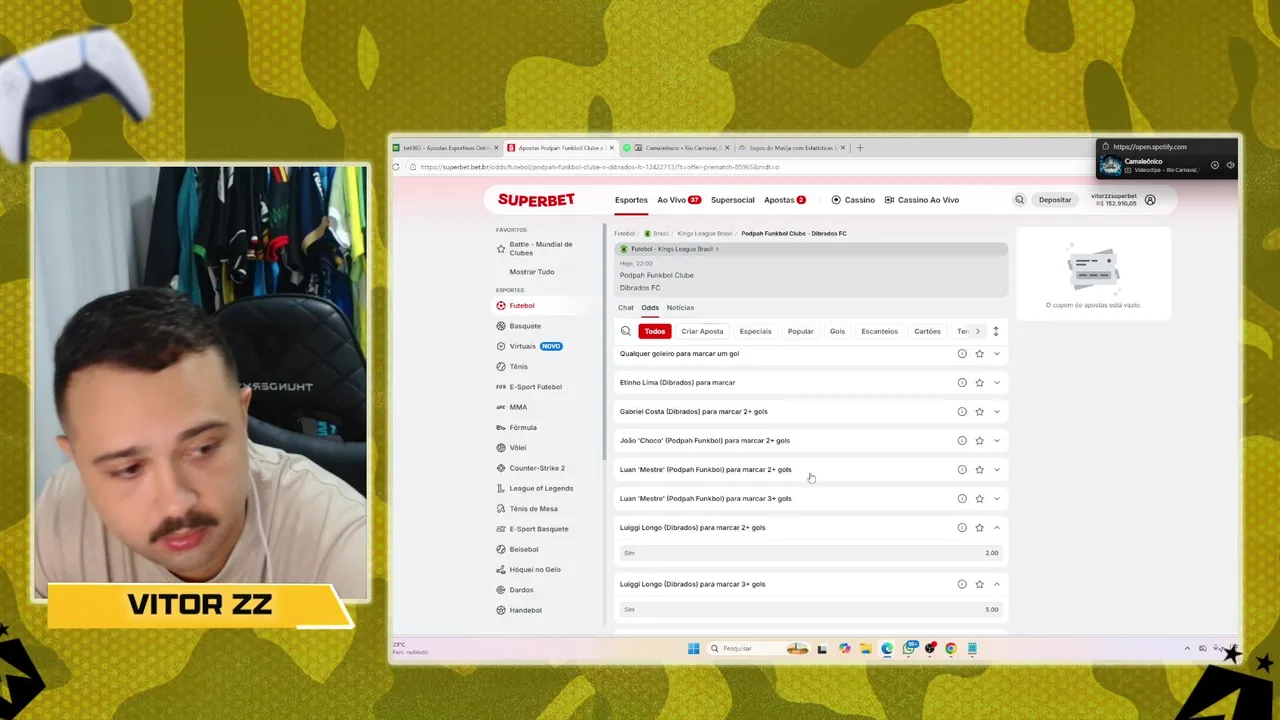
Task: Collapse Luiggi Longo para marcar 2+ gols
Action: (x=996, y=528)
